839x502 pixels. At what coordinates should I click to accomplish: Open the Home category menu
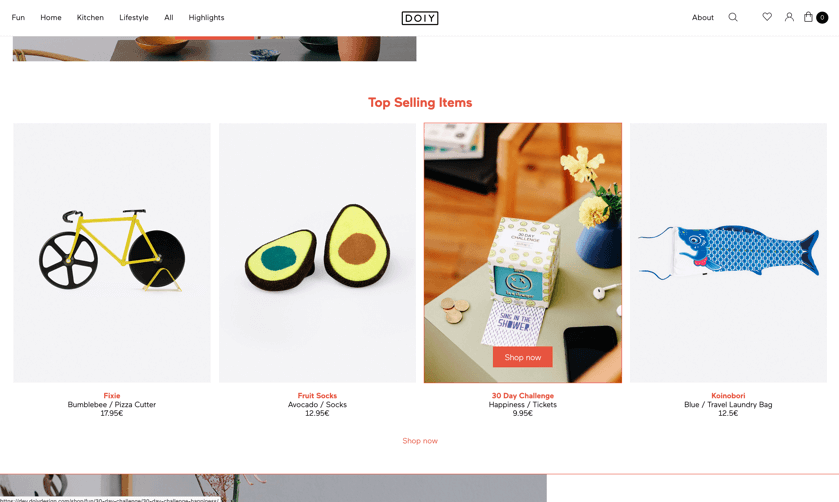51,18
